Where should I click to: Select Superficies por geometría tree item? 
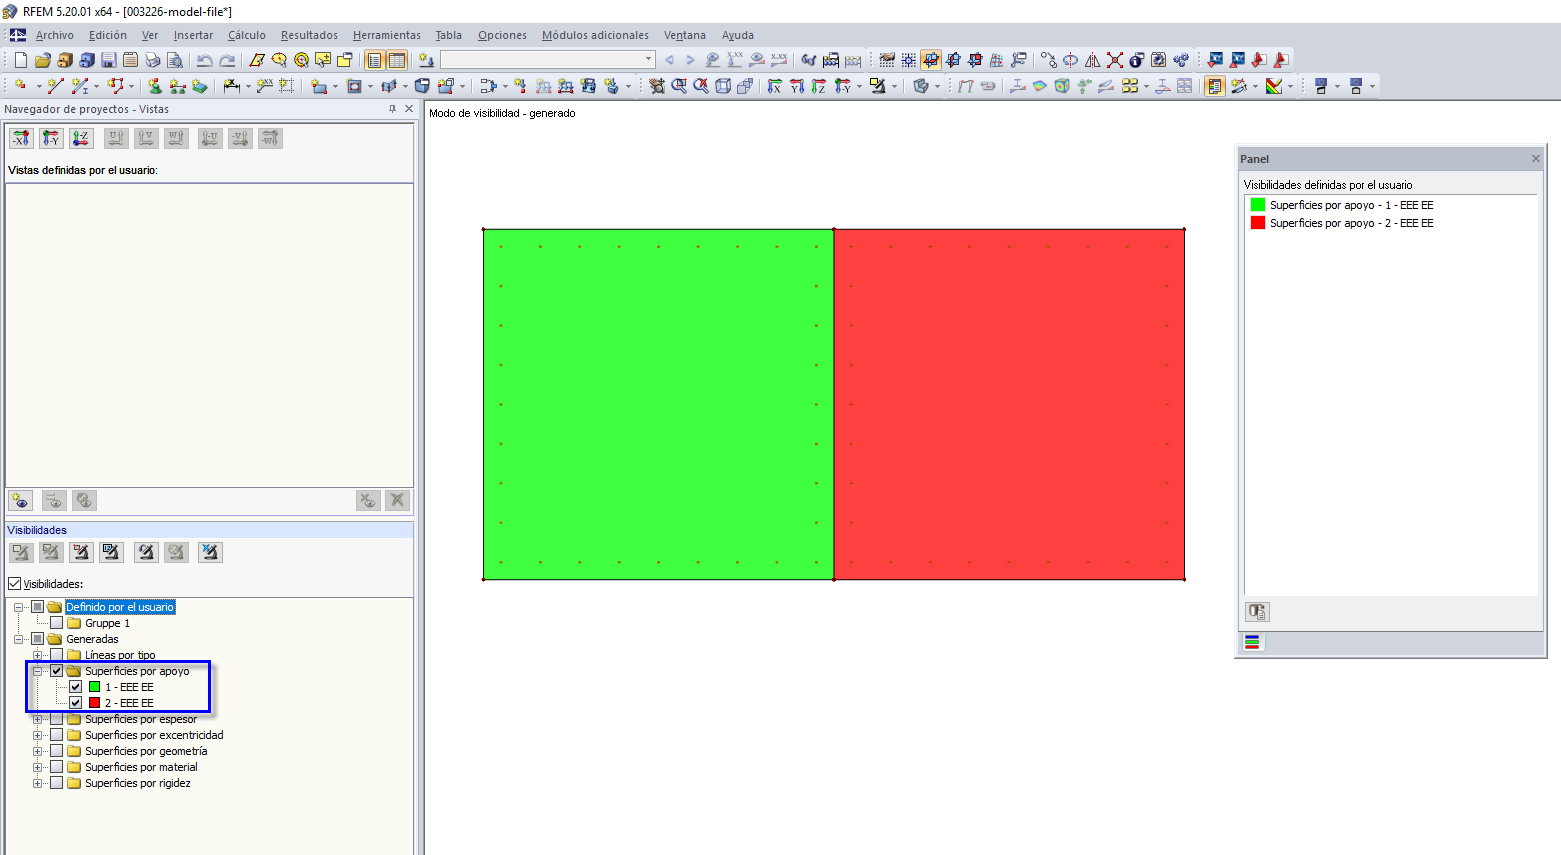[146, 751]
